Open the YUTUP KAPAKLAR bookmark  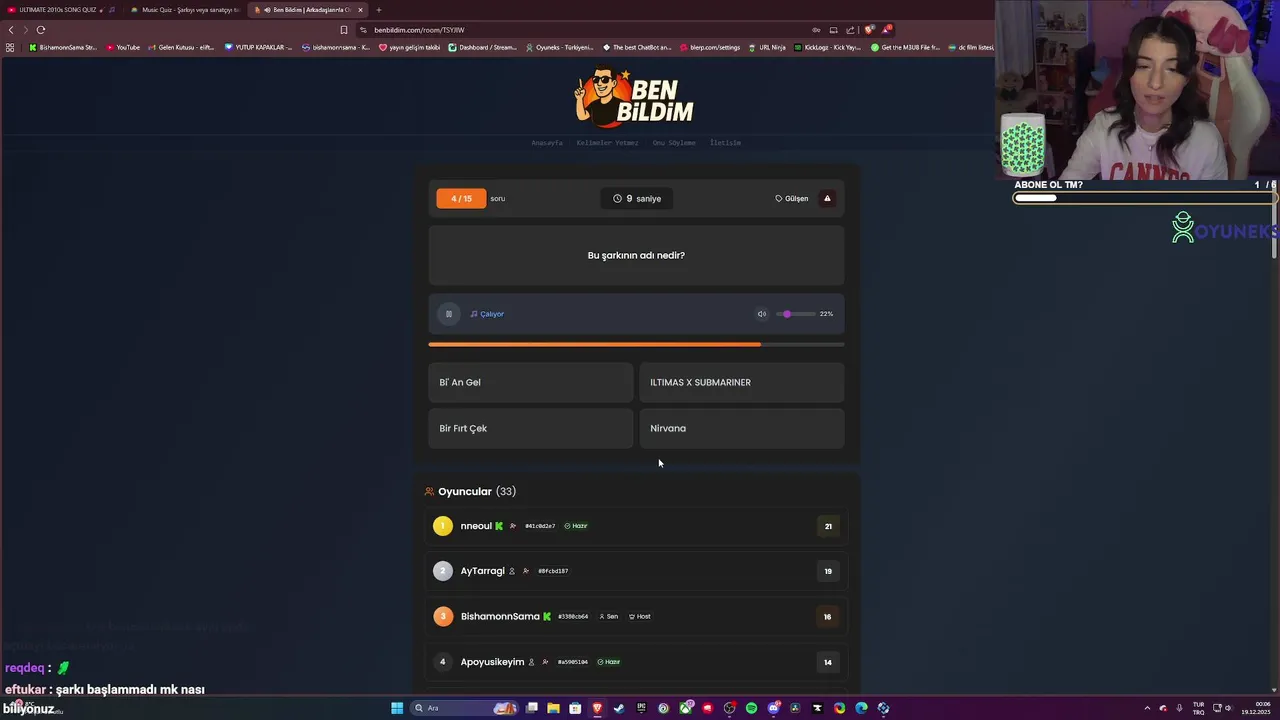tap(259, 47)
